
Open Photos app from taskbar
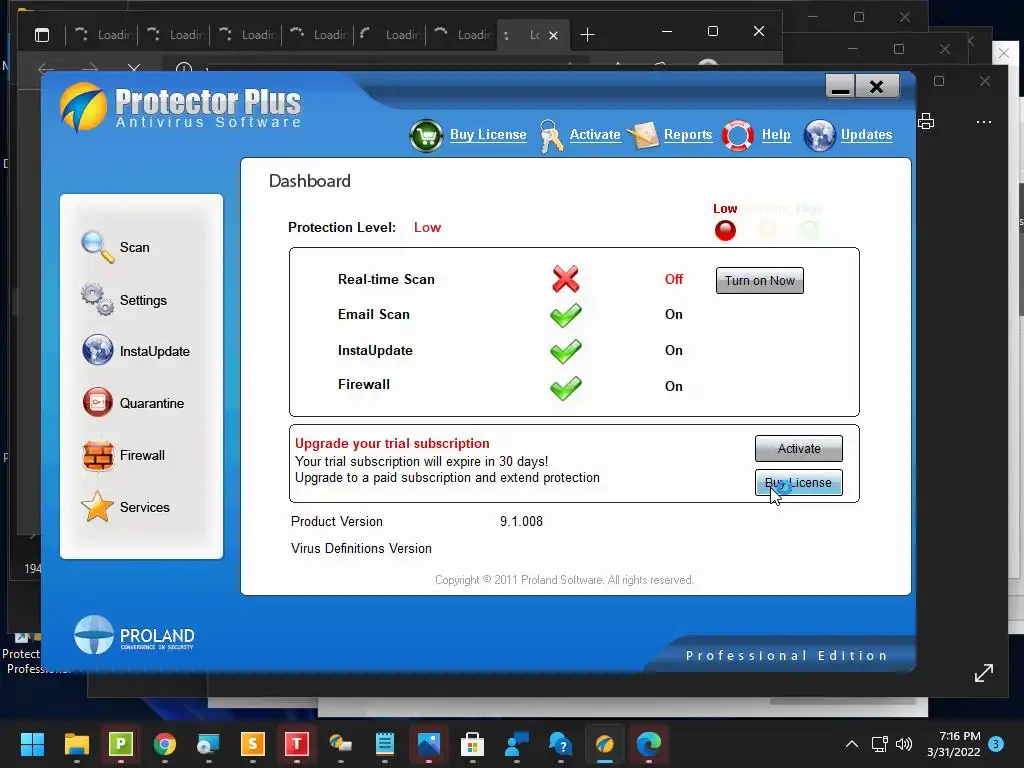click(x=428, y=744)
